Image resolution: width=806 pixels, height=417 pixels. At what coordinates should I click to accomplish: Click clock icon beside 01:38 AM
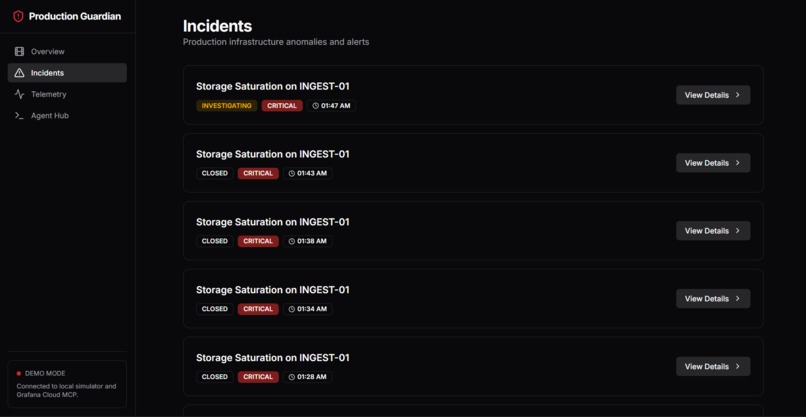(292, 242)
